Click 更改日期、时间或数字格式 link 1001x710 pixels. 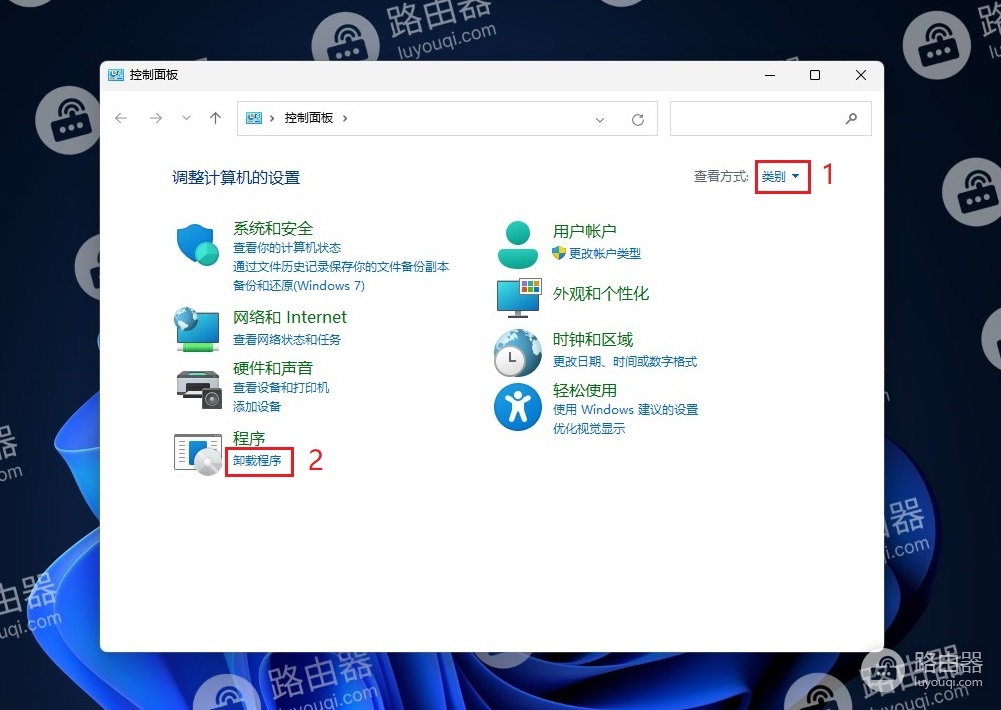pos(624,362)
